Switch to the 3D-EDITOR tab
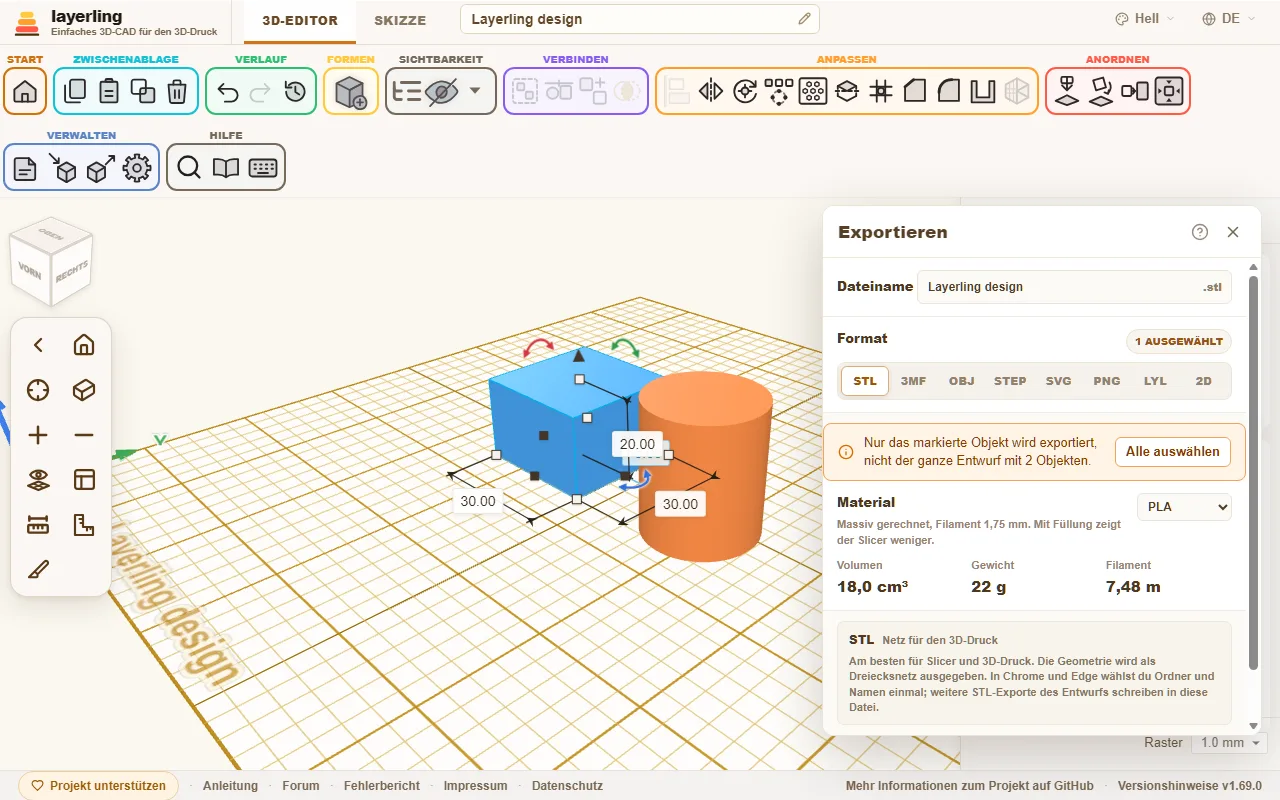The width and height of the screenshot is (1280, 800). pyautogui.click(x=300, y=20)
